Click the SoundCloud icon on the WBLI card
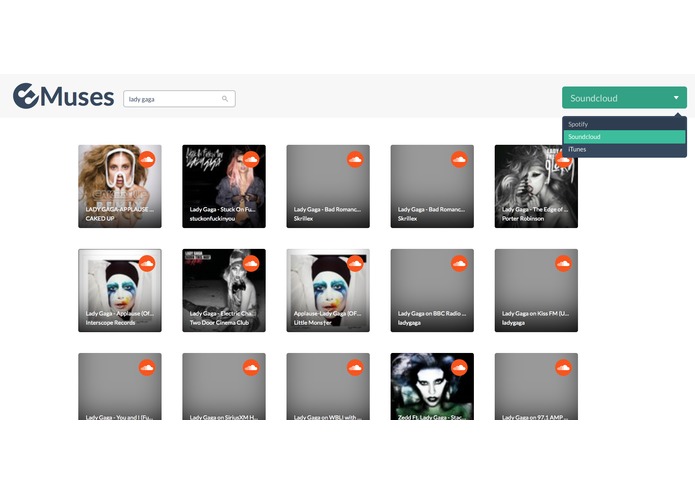The height and width of the screenshot is (494, 695). [355, 367]
